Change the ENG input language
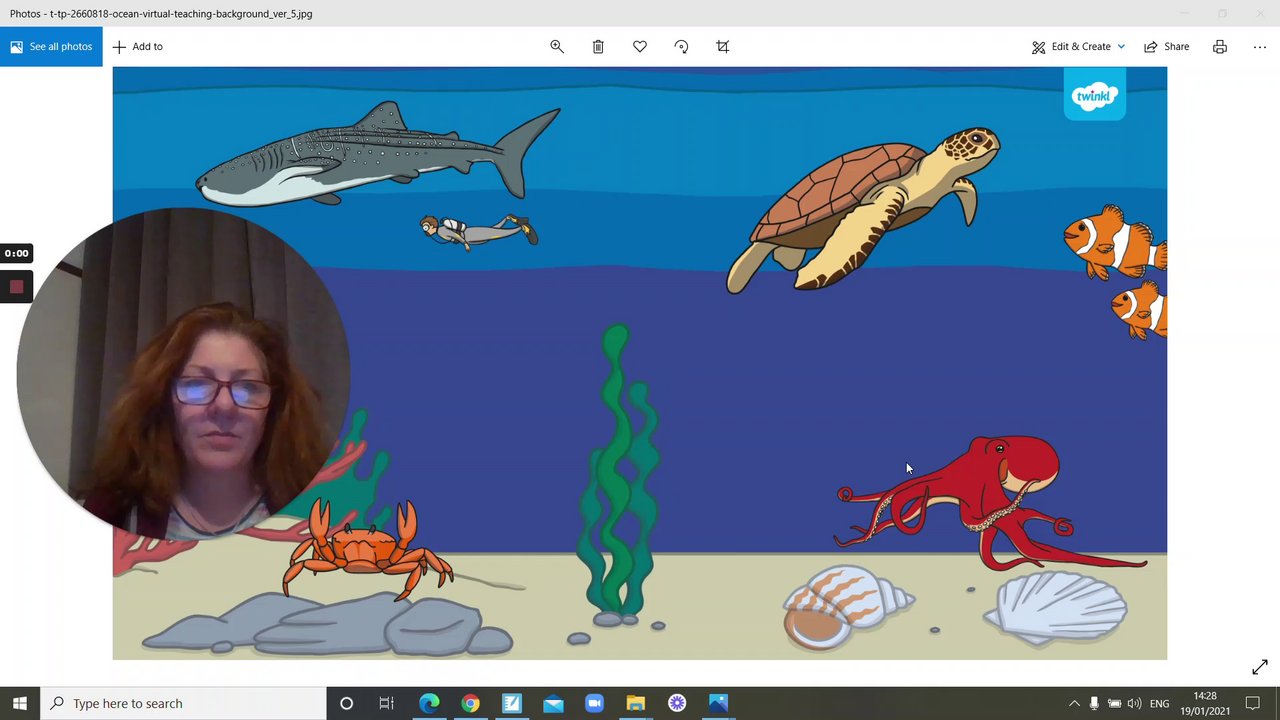1280x720 pixels. (x=1159, y=703)
